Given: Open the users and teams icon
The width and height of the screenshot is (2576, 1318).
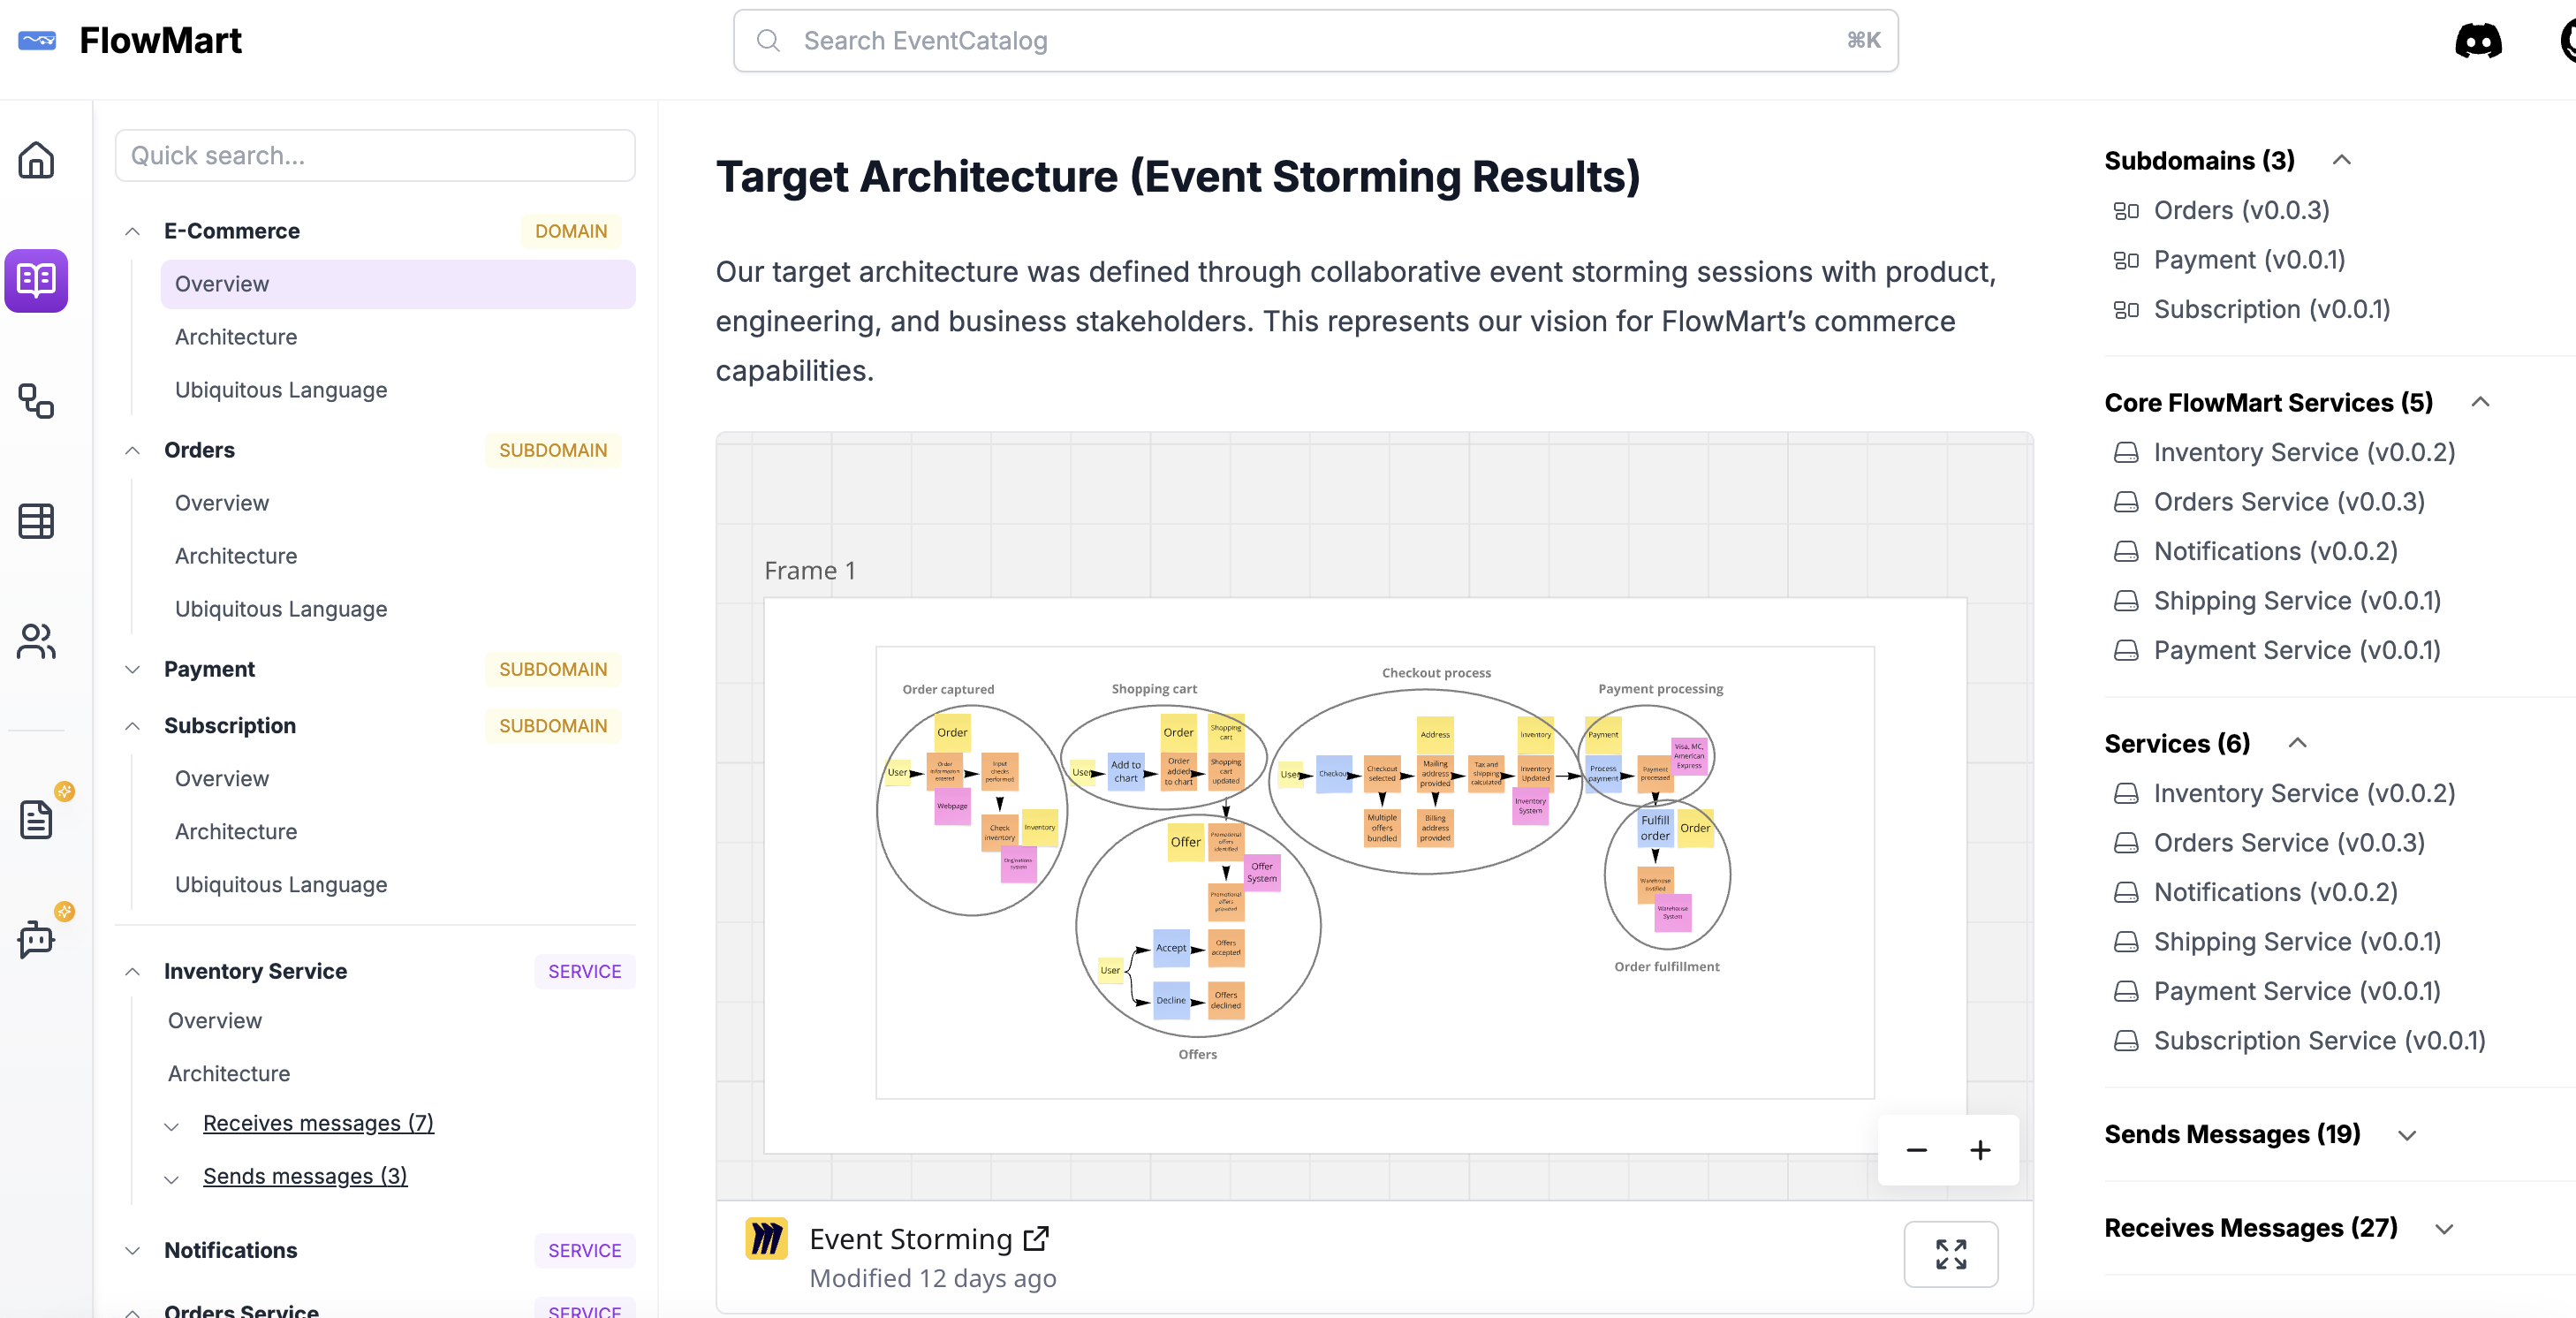Looking at the screenshot, I should (36, 641).
